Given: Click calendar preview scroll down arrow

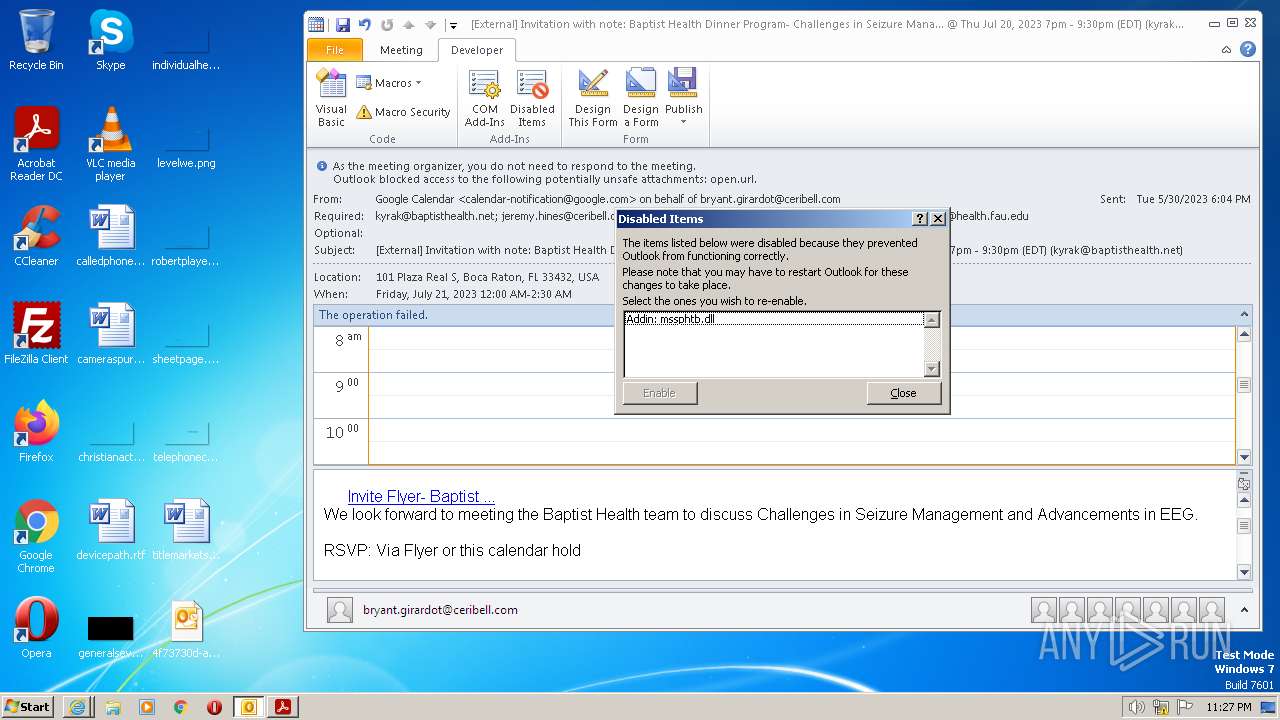Looking at the screenshot, I should pos(1244,456).
